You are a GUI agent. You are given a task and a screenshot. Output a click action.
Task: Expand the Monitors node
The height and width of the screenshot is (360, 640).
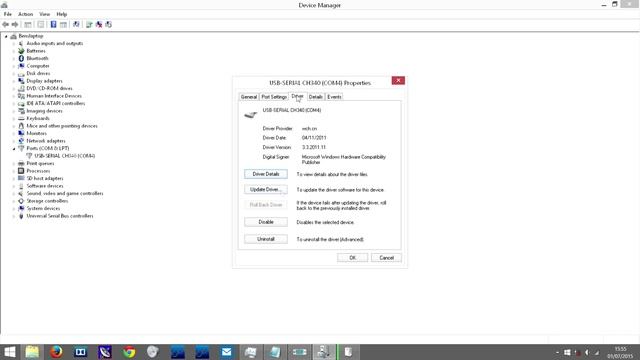(x=14, y=133)
